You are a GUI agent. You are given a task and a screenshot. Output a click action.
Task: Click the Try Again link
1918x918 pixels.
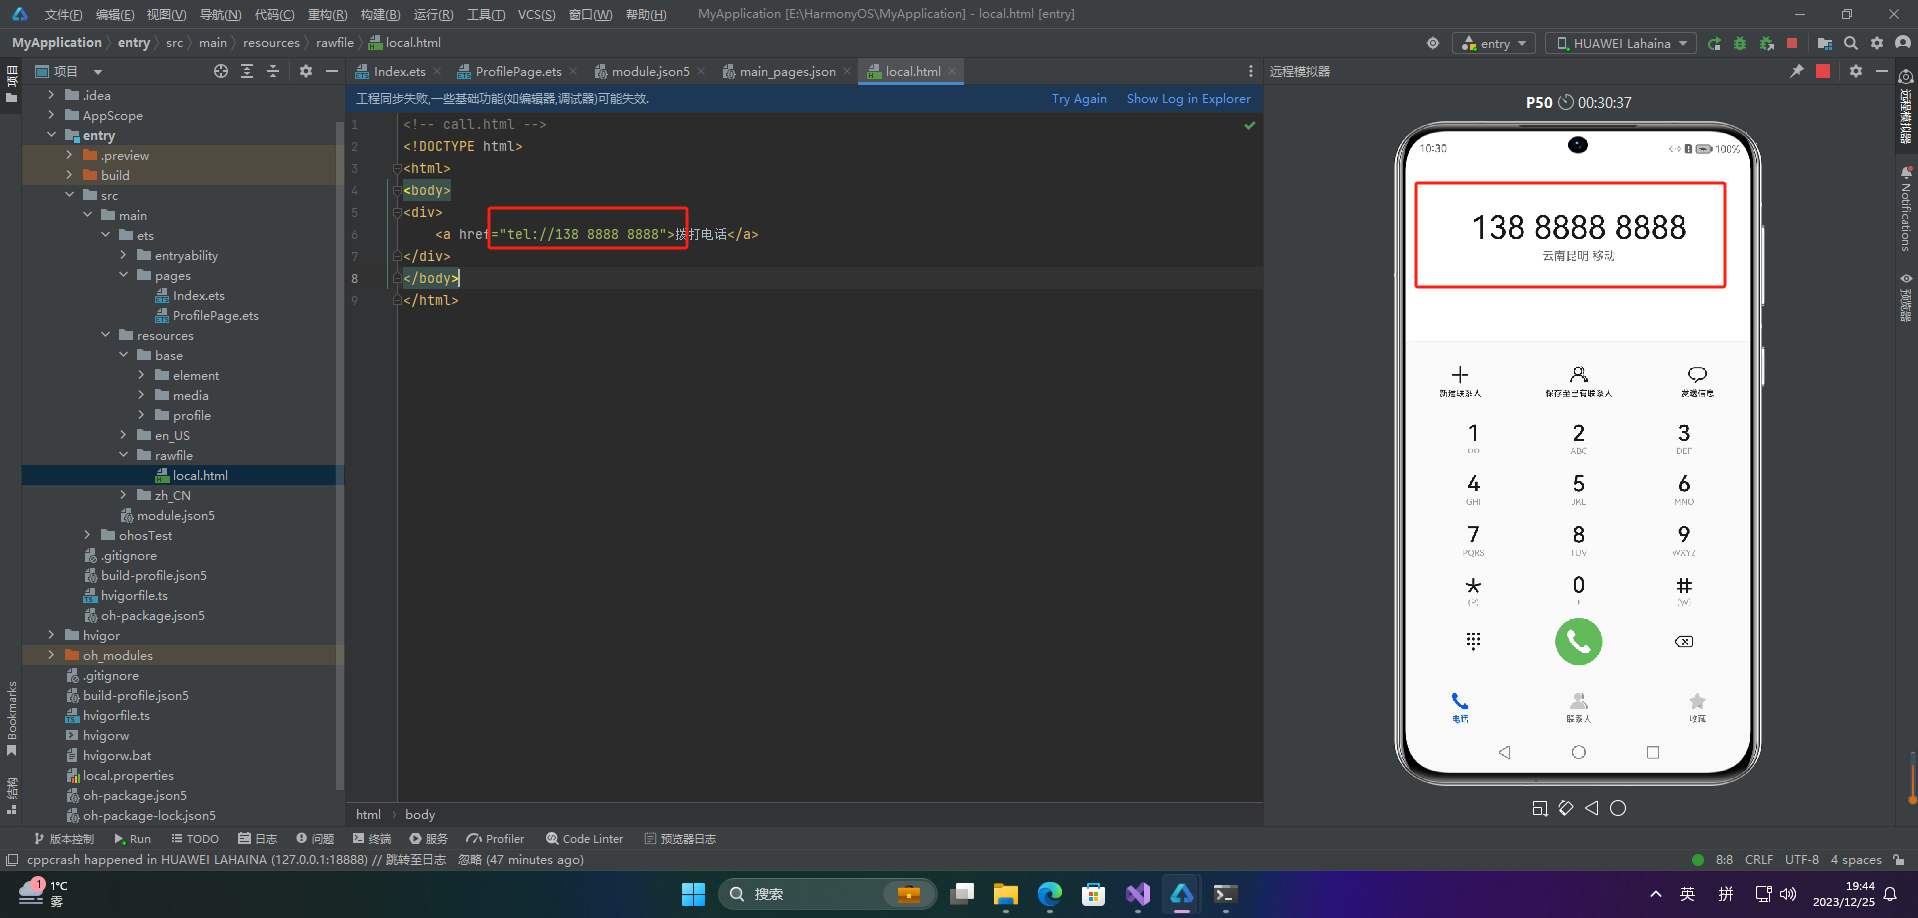tap(1079, 98)
